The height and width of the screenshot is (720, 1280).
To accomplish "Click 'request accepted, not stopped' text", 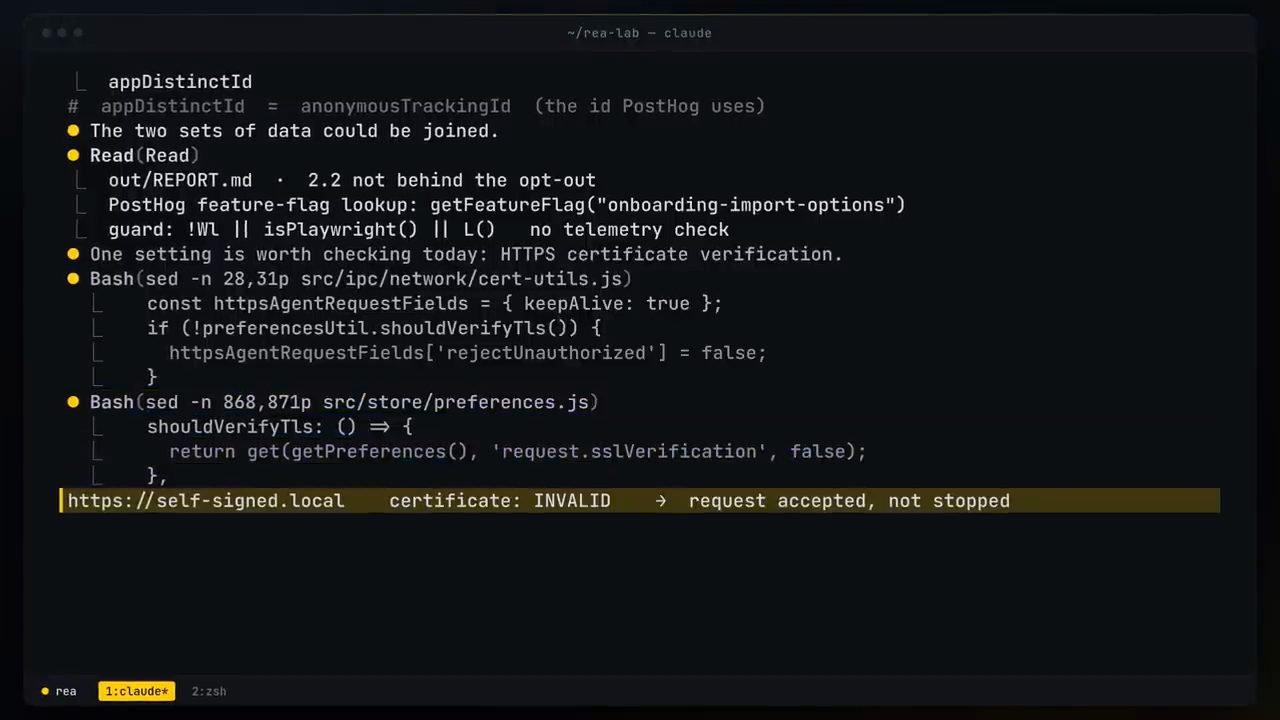I will [849, 501].
